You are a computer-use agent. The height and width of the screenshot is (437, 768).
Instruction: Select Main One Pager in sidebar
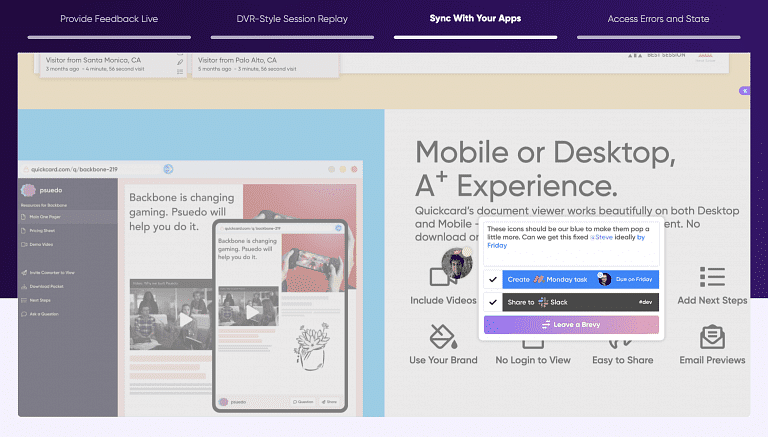(x=68, y=217)
